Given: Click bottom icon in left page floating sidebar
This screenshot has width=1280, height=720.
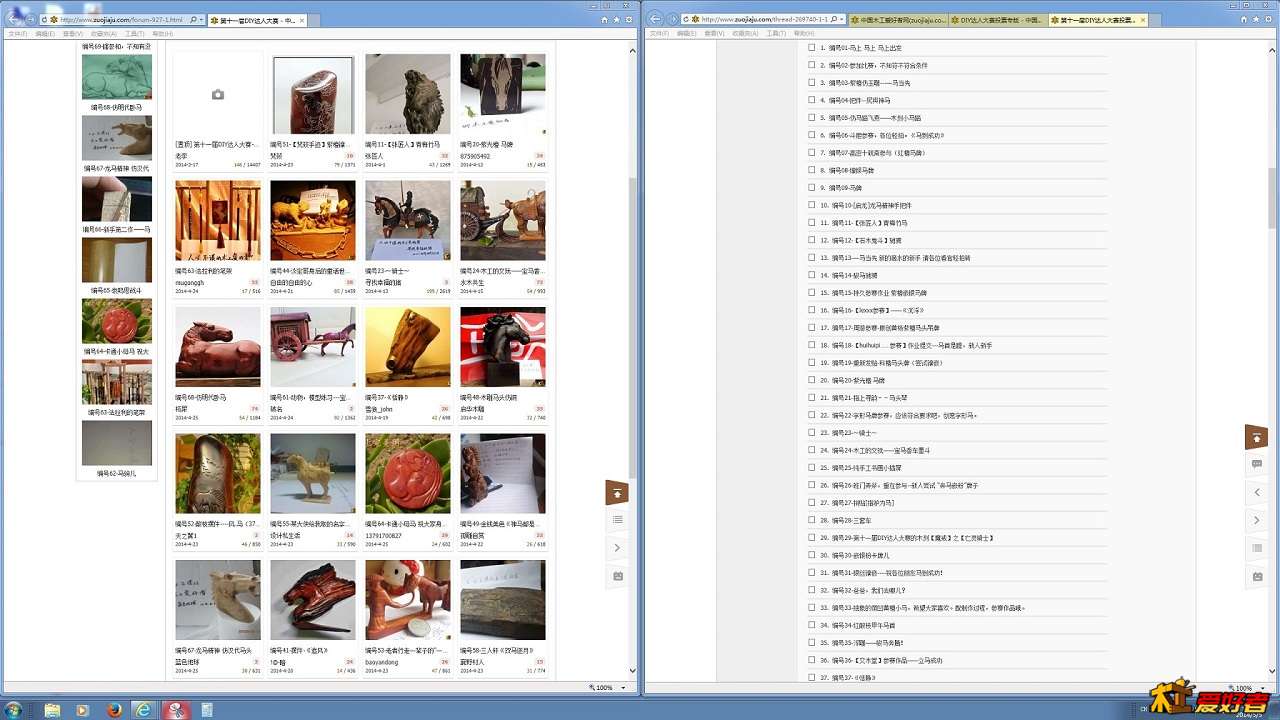Looking at the screenshot, I should point(617,576).
